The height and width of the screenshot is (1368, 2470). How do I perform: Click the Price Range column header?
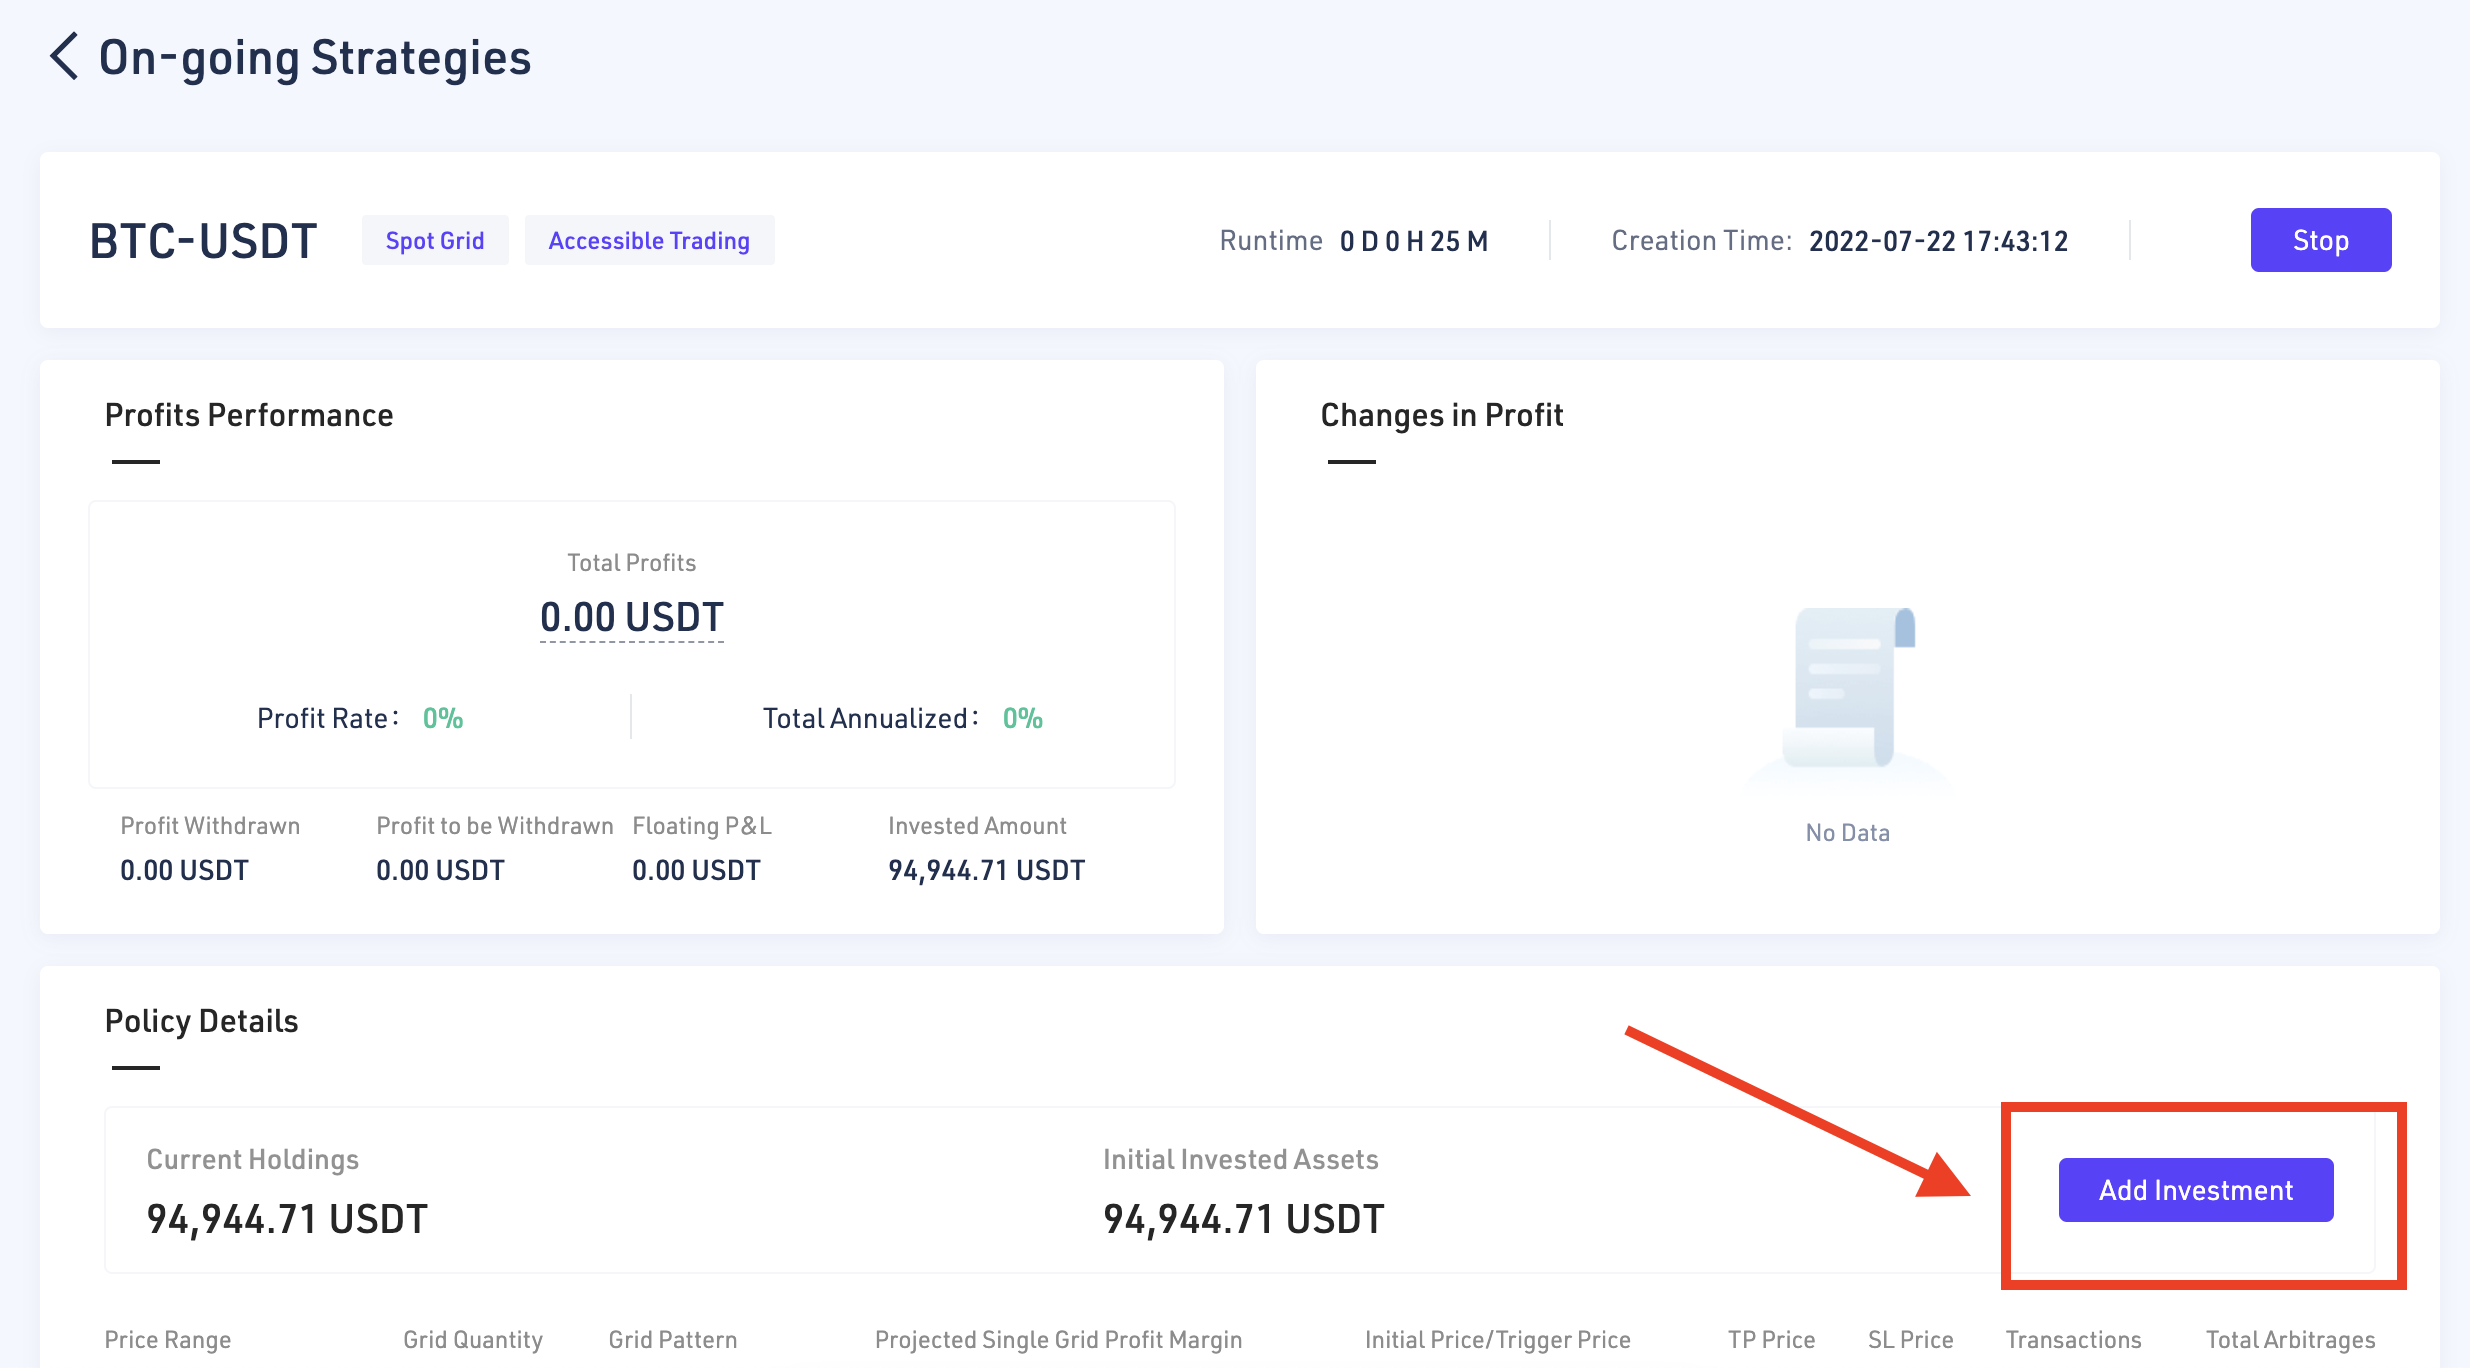168,1340
